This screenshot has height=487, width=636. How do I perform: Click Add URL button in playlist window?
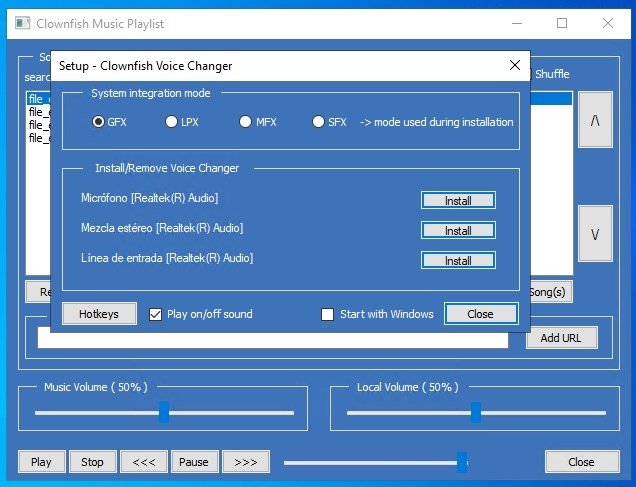pos(561,338)
